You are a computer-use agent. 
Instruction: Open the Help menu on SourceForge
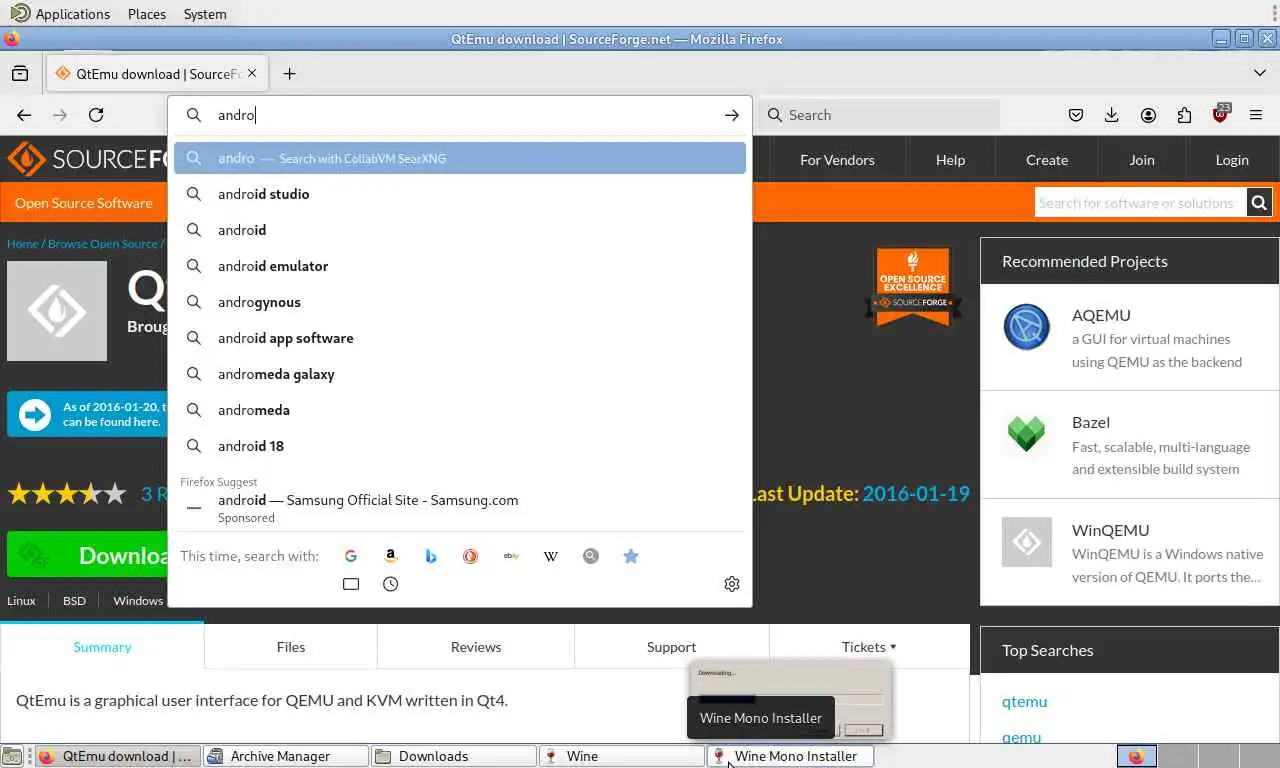[x=950, y=160]
